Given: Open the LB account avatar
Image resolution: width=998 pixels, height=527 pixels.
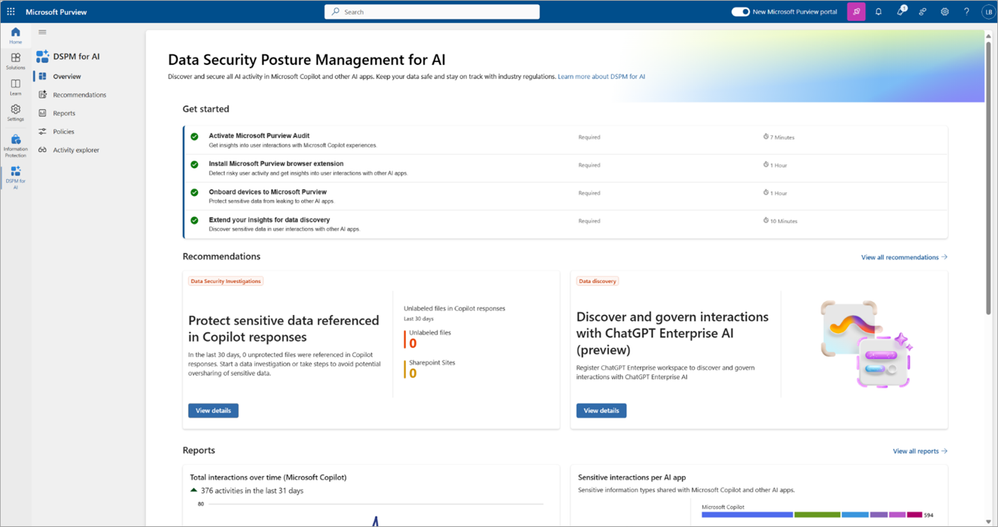Looking at the screenshot, I should point(988,11).
